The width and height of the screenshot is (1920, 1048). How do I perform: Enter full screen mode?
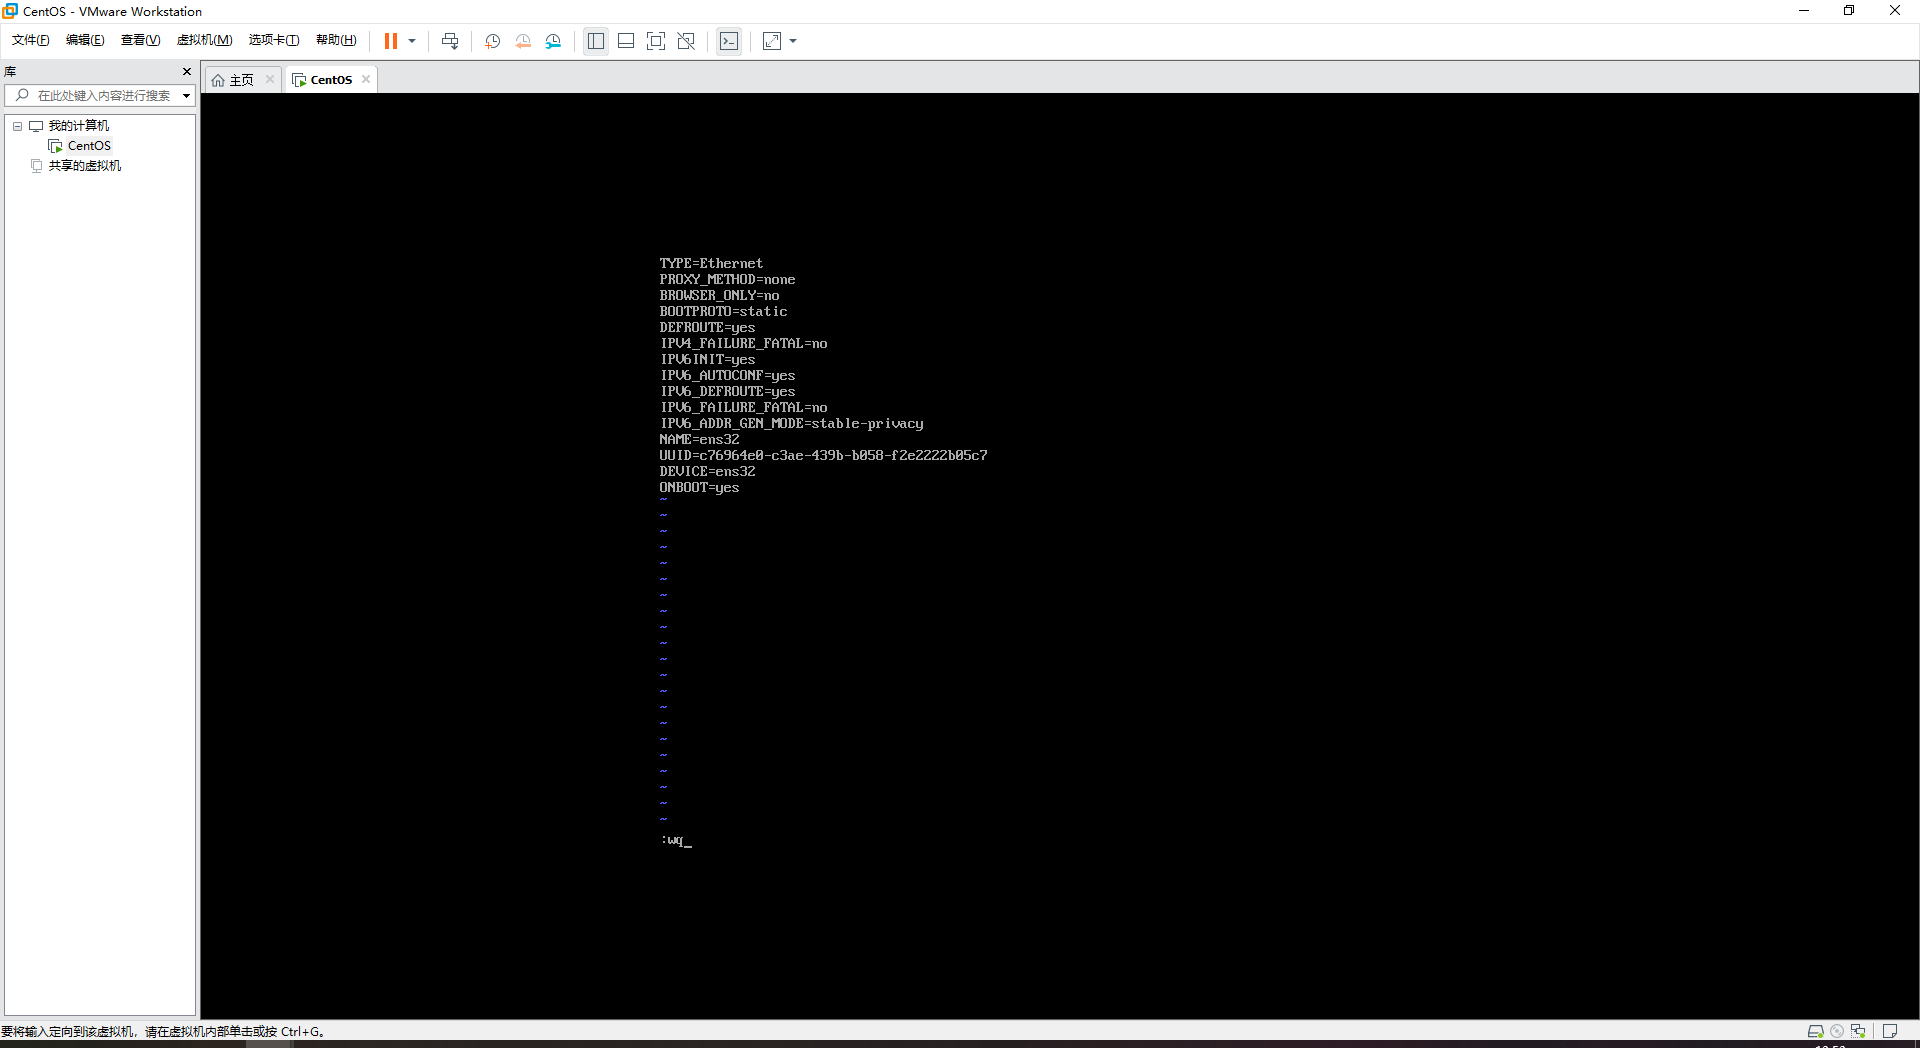click(656, 41)
